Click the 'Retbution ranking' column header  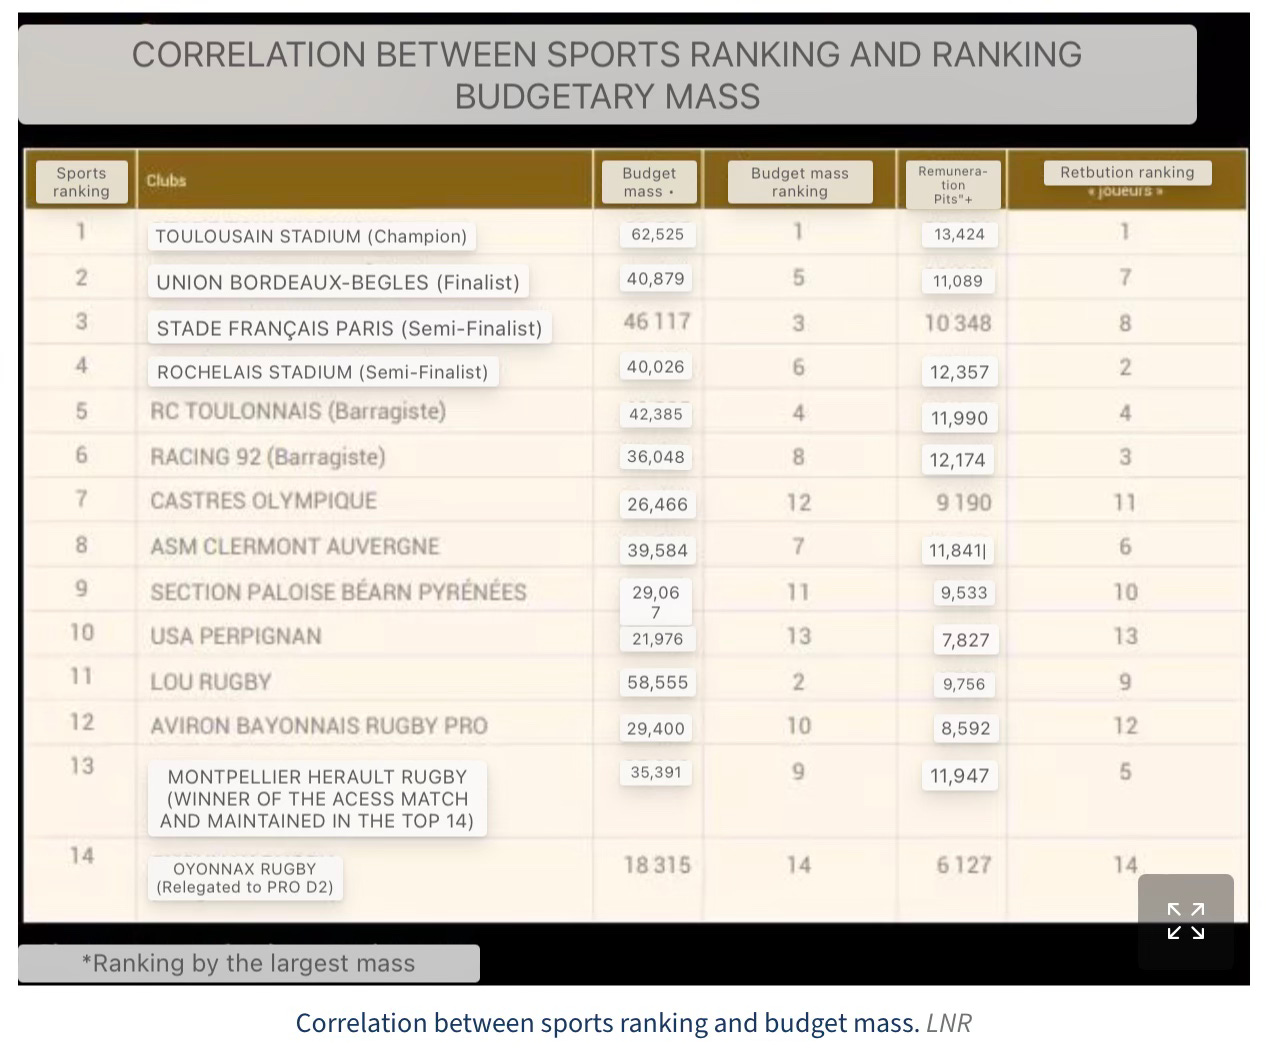point(1127,172)
